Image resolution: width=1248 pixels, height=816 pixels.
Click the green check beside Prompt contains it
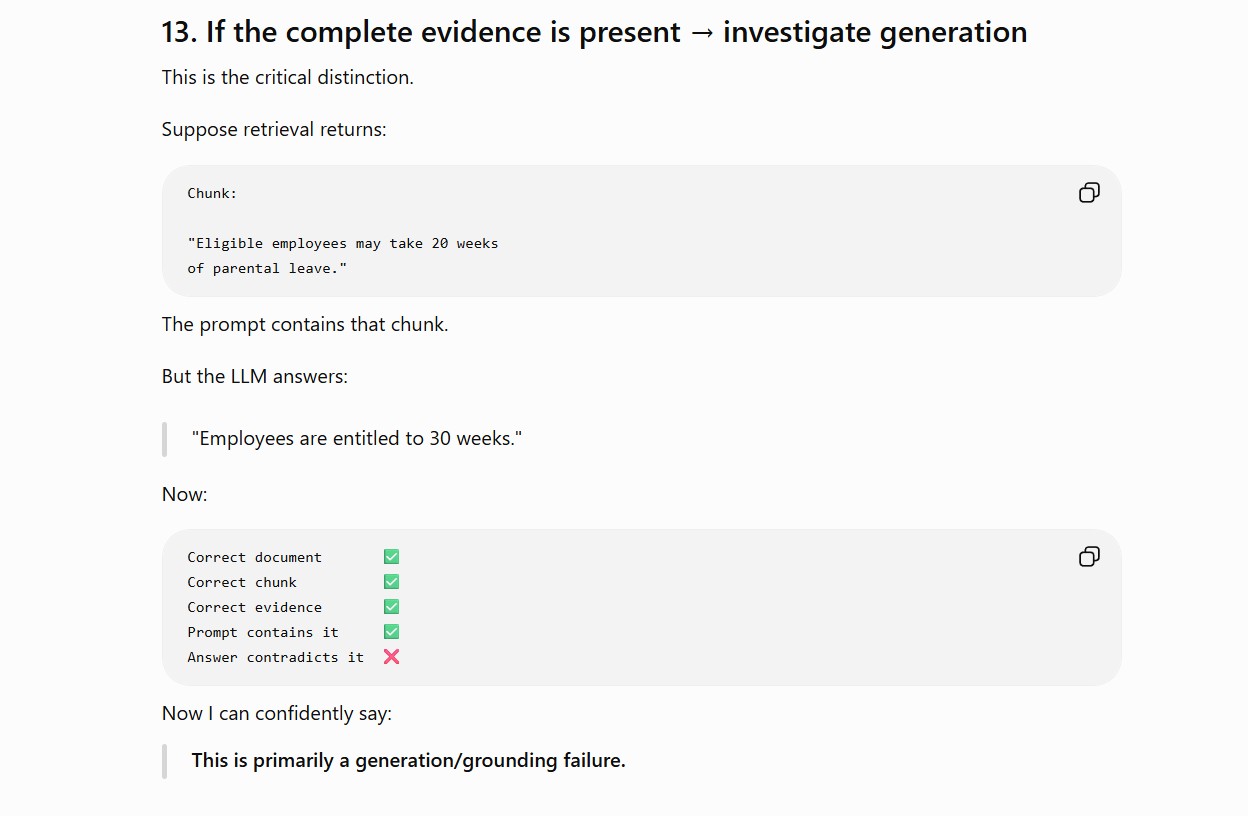tap(391, 632)
